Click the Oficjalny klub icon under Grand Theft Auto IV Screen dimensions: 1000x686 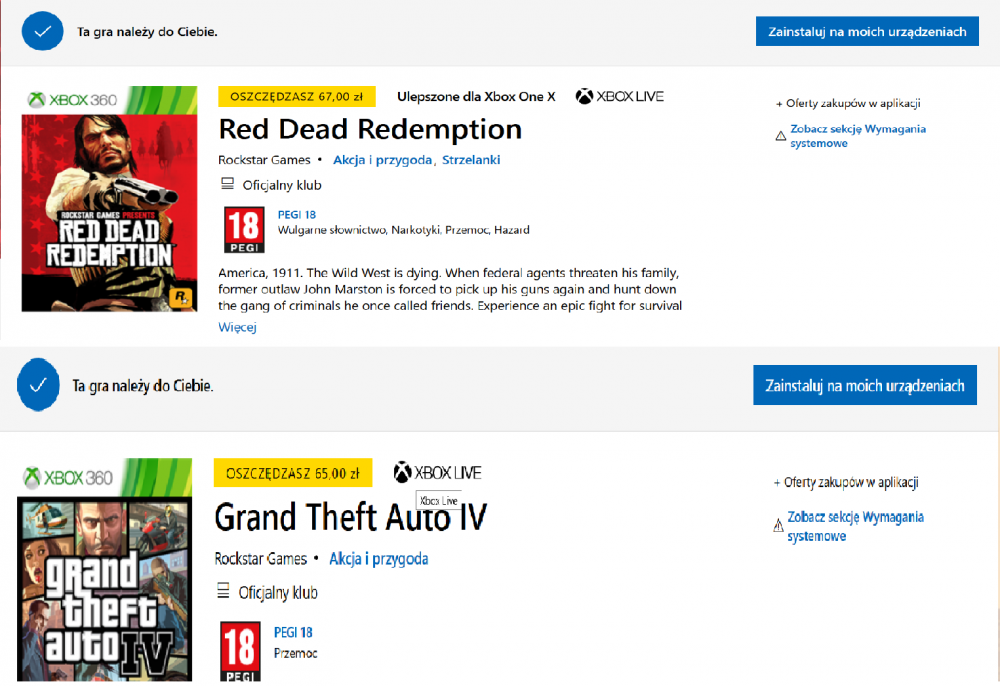click(223, 592)
